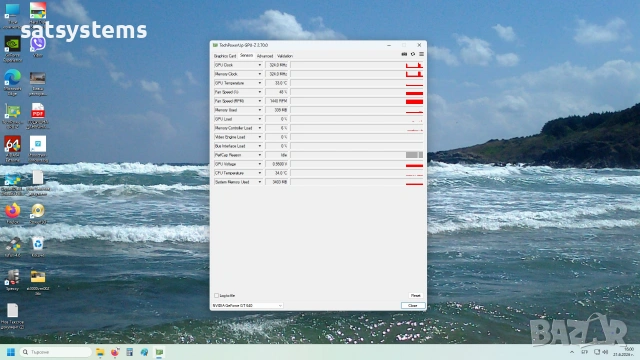The image size is (640, 360).
Task: Expand the PerfCap Reason sensor dropdown
Action: [260, 155]
